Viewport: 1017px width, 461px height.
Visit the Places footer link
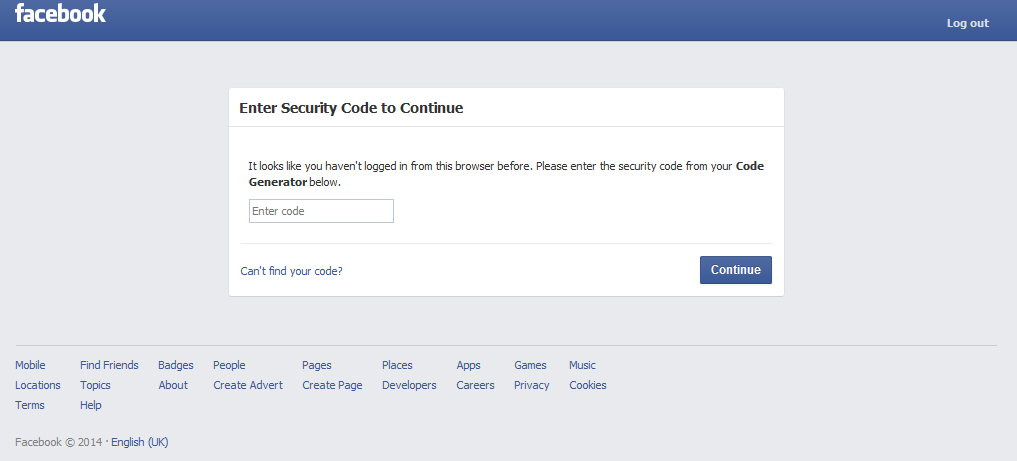click(397, 365)
